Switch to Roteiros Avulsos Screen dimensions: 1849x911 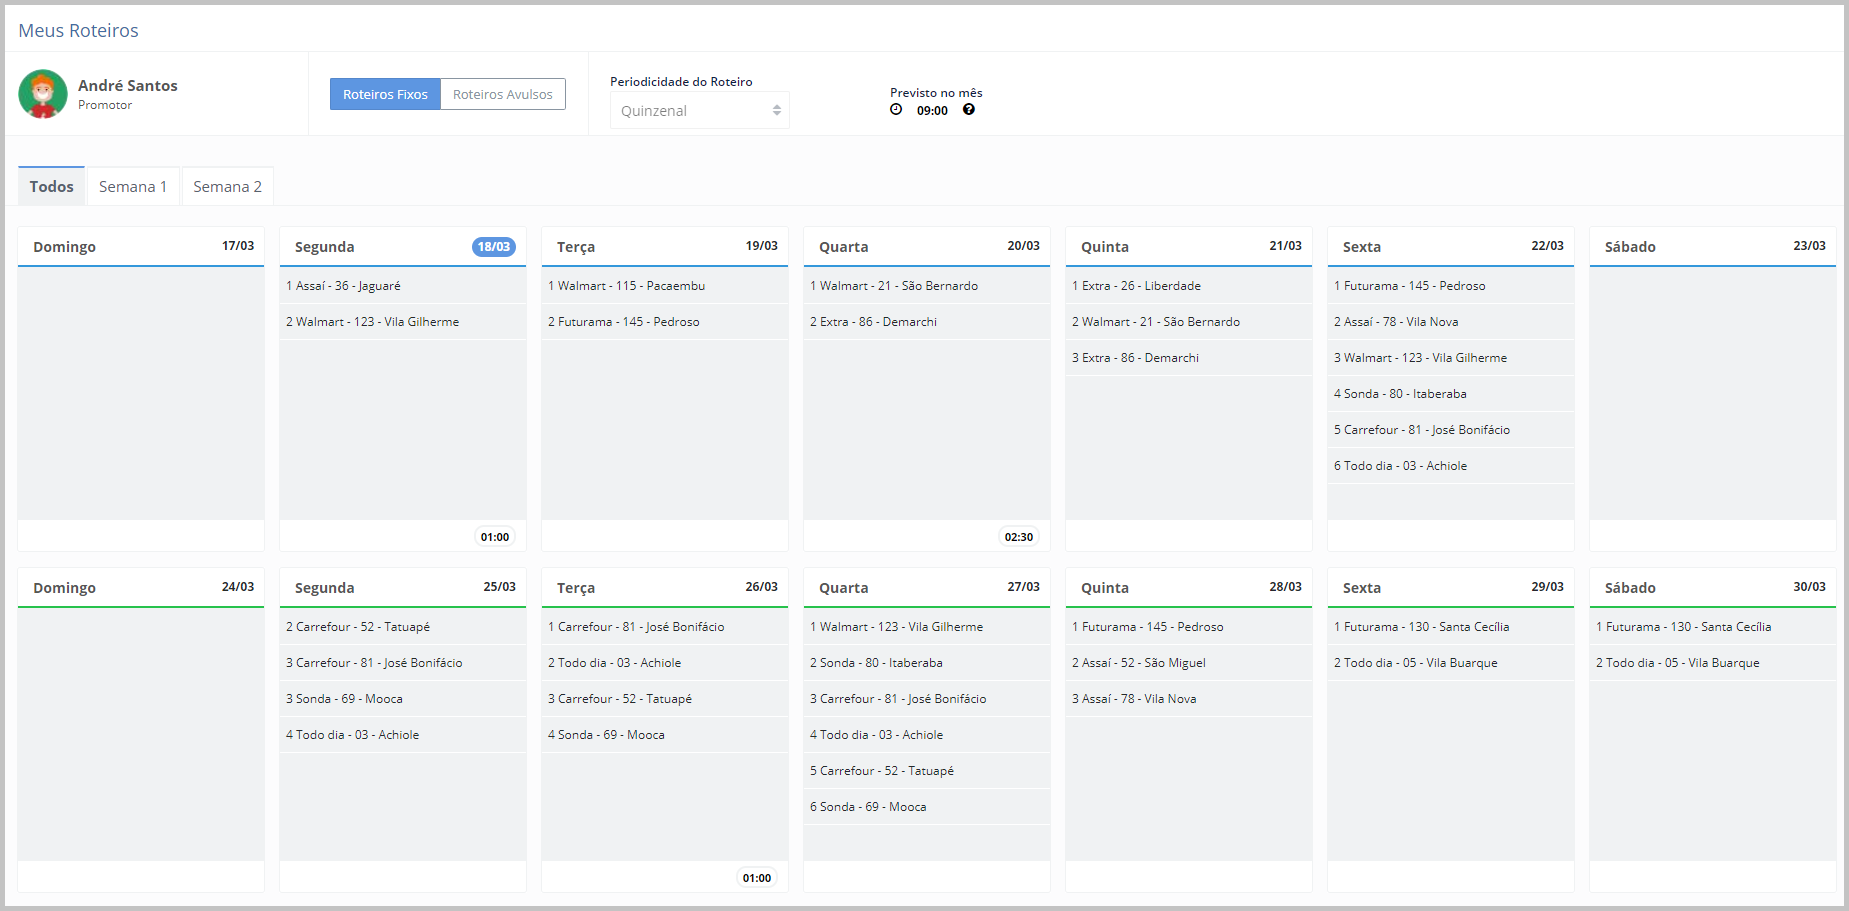502,94
